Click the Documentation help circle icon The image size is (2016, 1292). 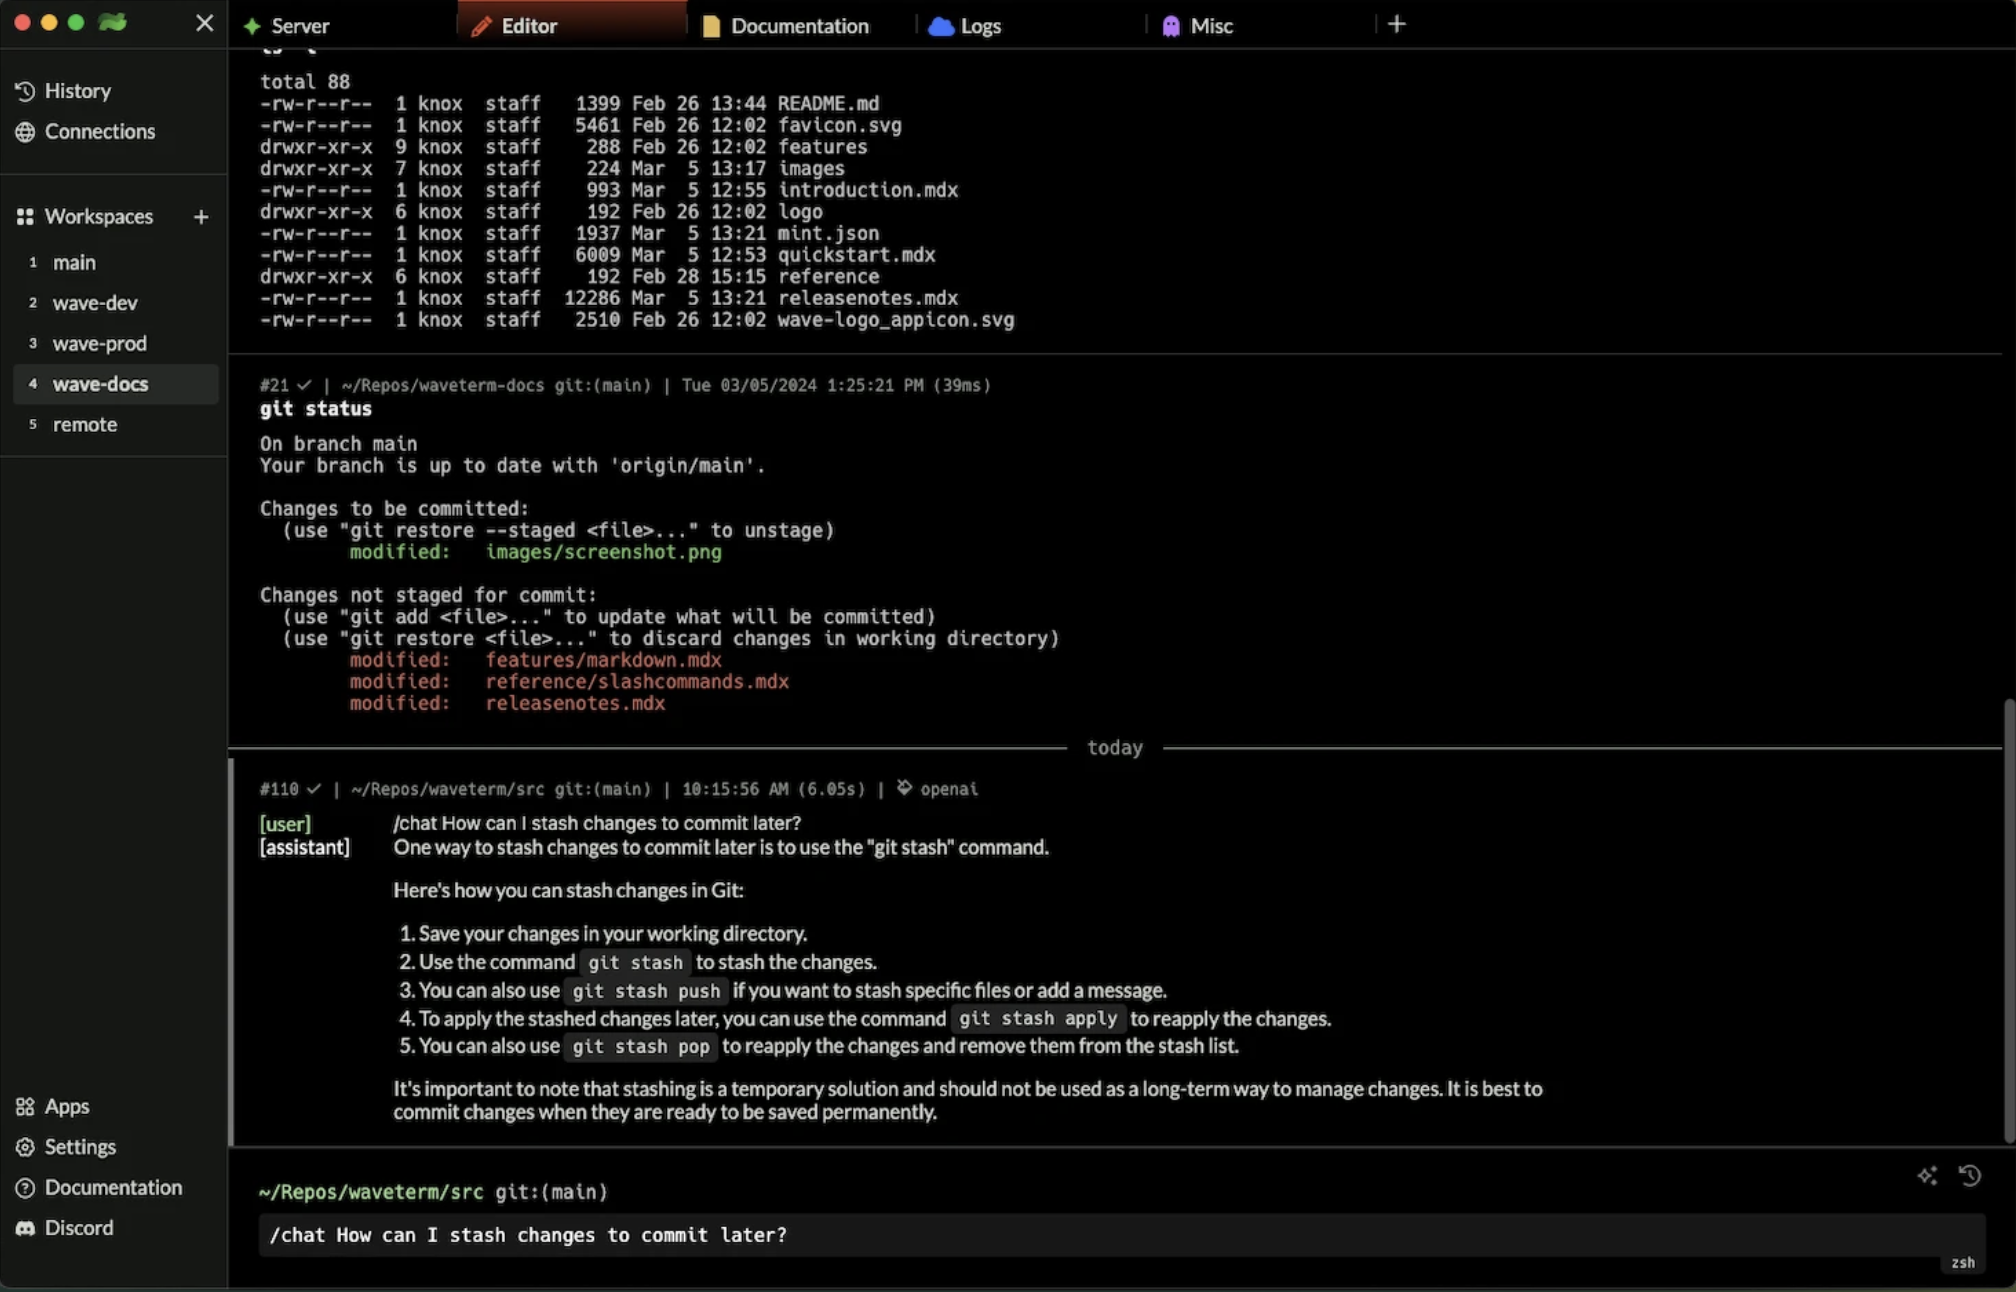25,1188
